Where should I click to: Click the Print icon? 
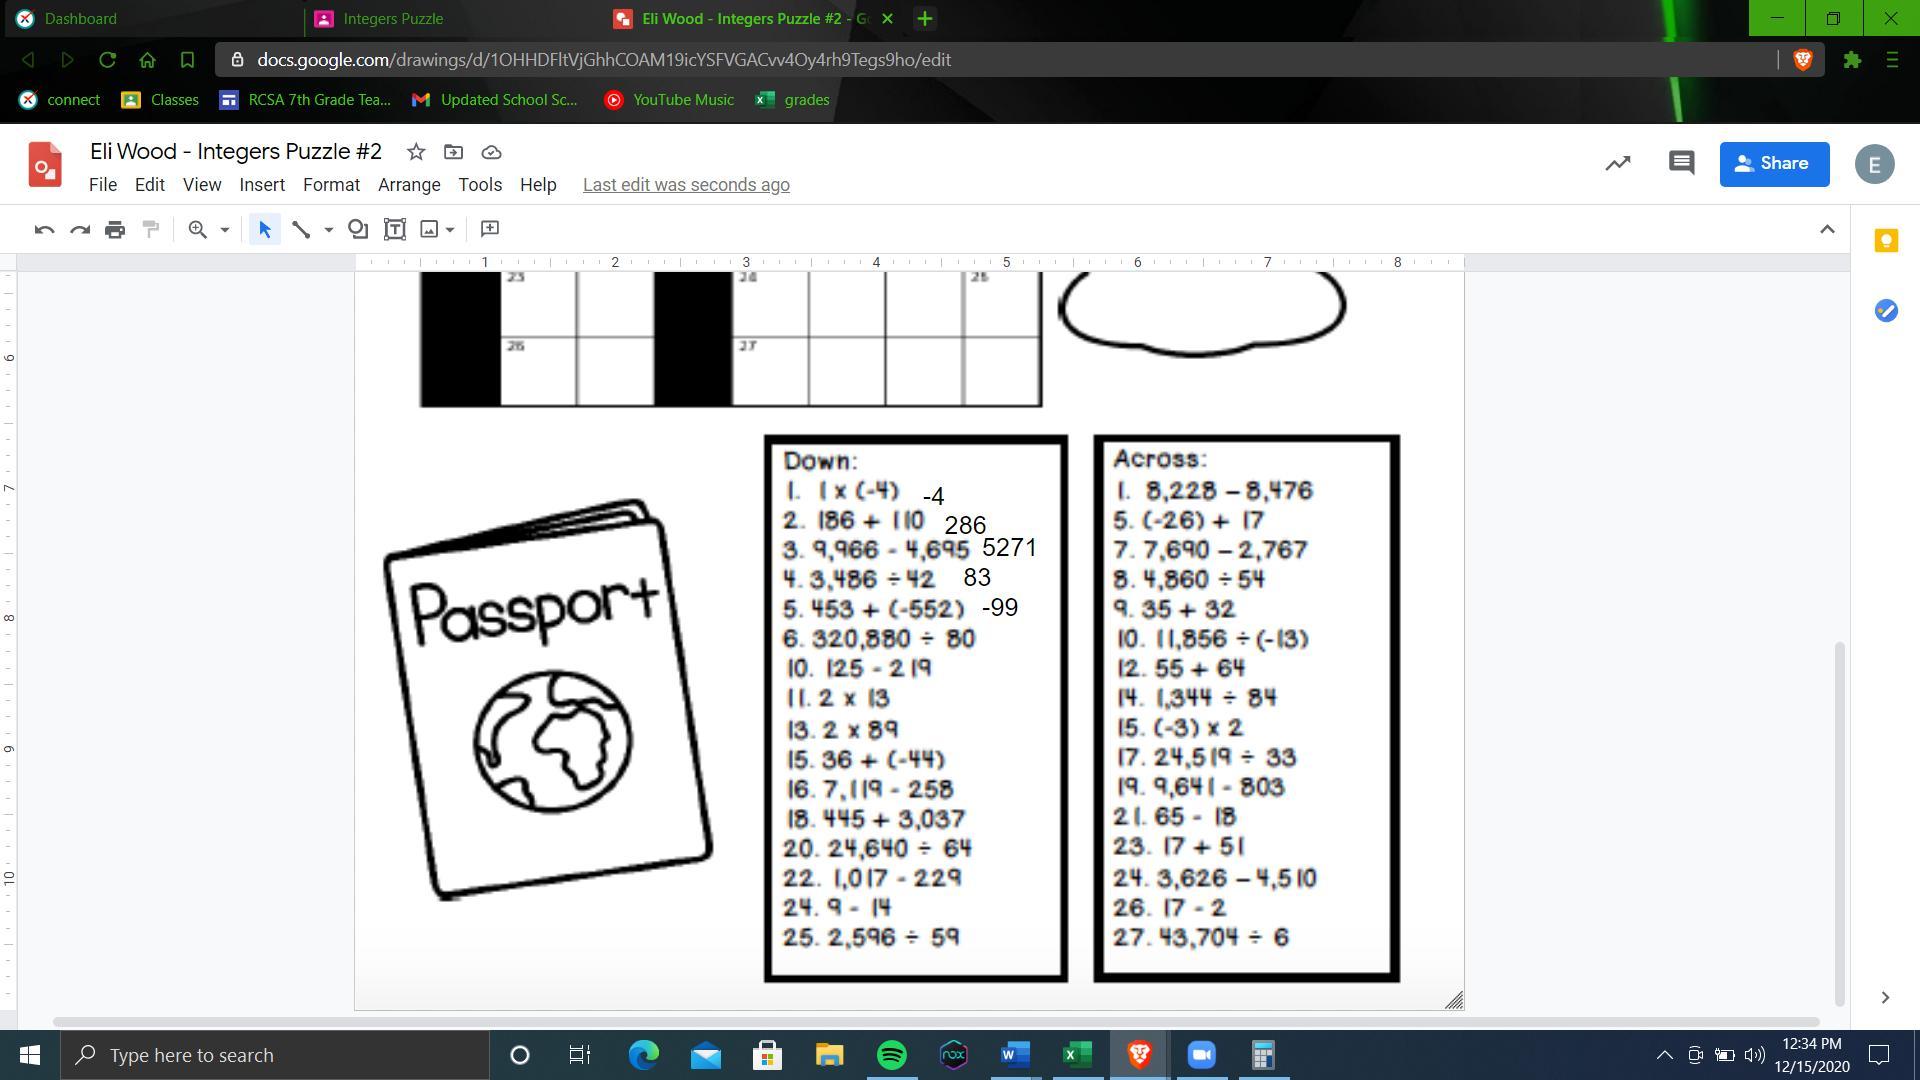click(x=115, y=229)
